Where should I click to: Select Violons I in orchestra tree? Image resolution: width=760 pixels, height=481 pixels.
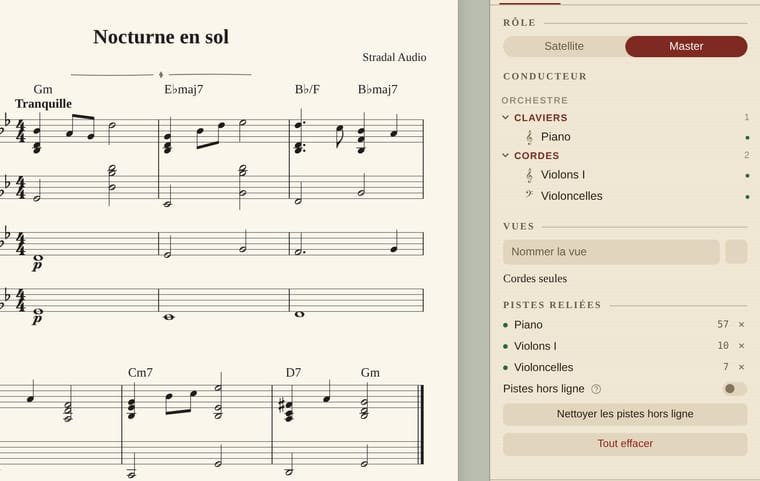point(563,175)
